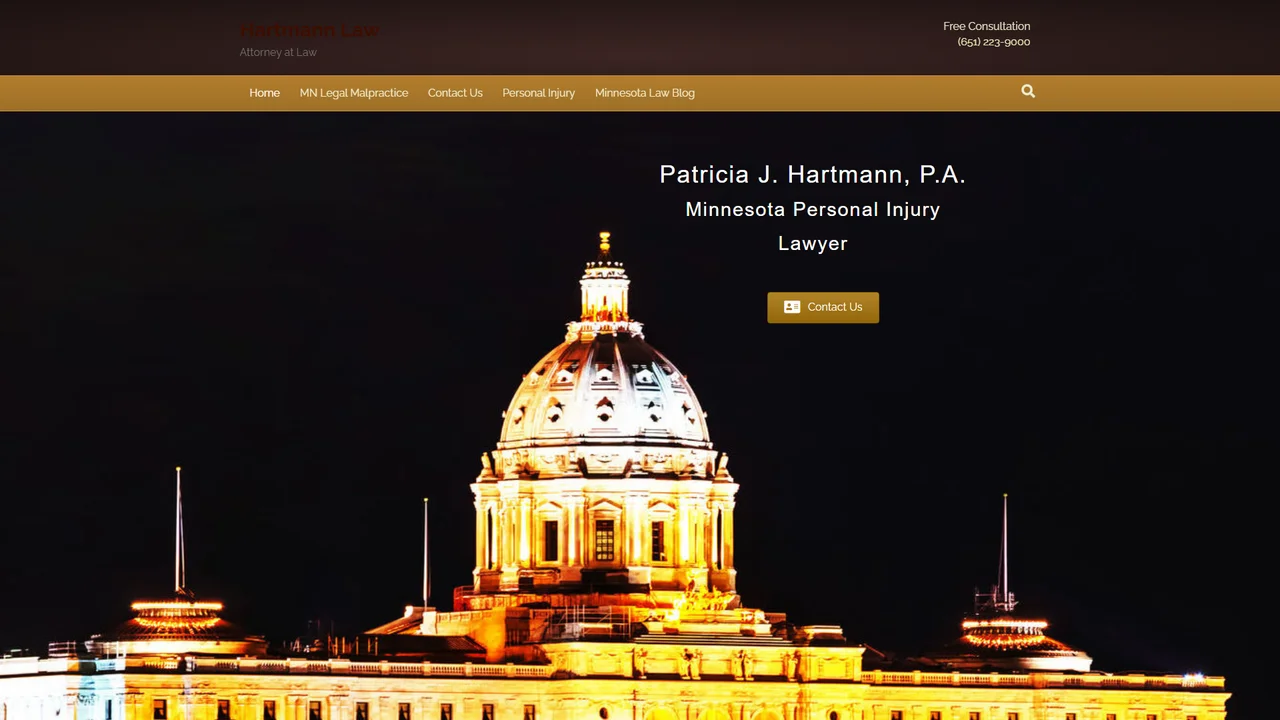This screenshot has height=720, width=1280.
Task: Click the Patricia J. Hartmann, P.A. heading
Action: click(x=813, y=175)
